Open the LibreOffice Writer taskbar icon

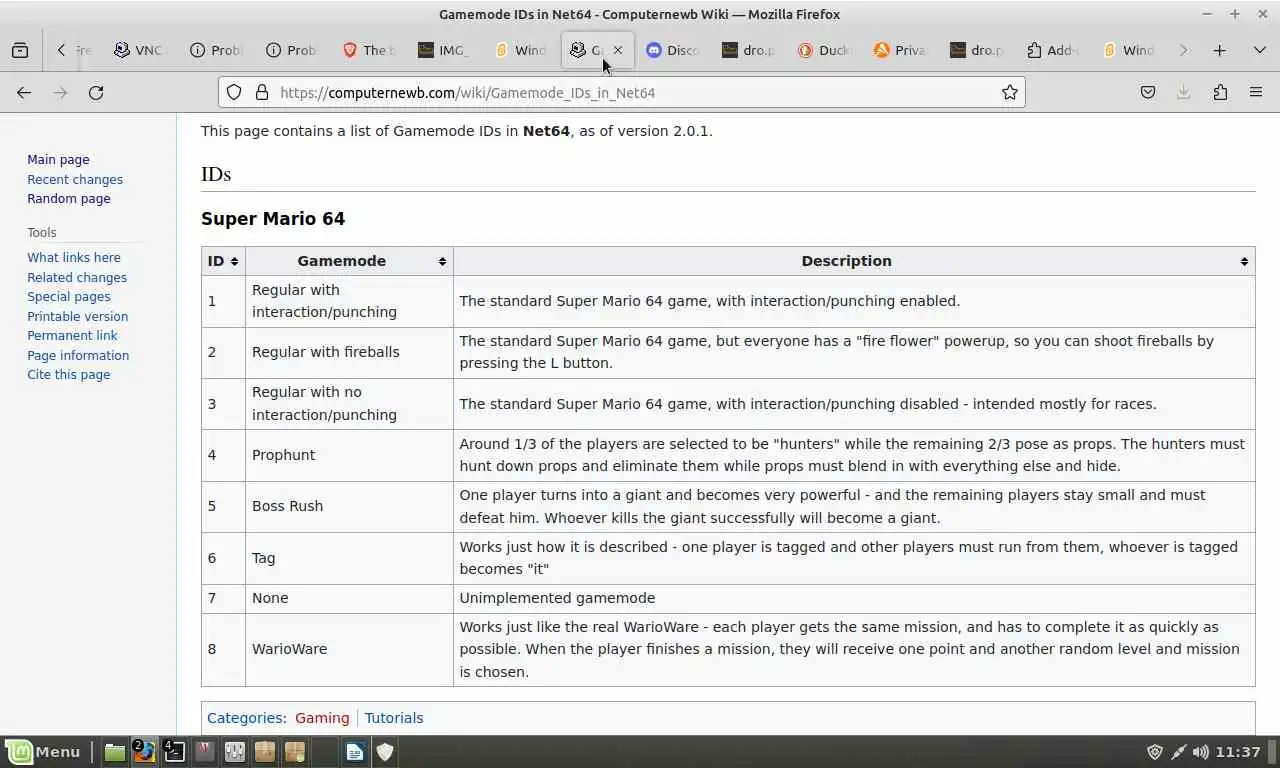pos(355,752)
